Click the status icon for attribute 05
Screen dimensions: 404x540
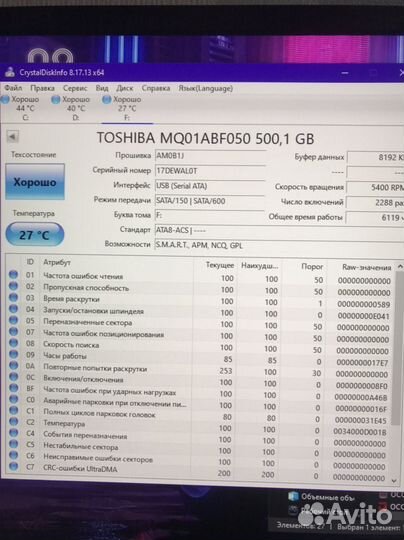tap(13, 320)
